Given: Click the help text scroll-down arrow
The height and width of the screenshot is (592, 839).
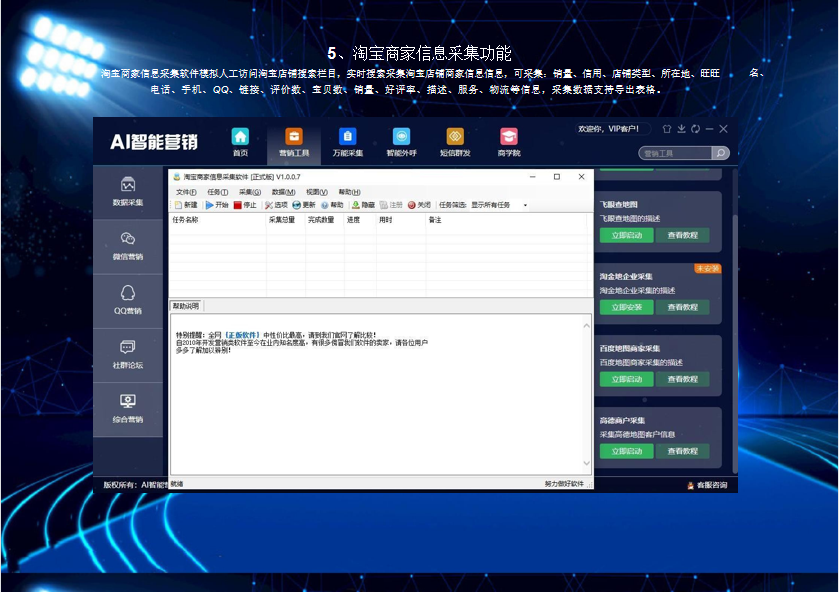Looking at the screenshot, I should tap(586, 464).
